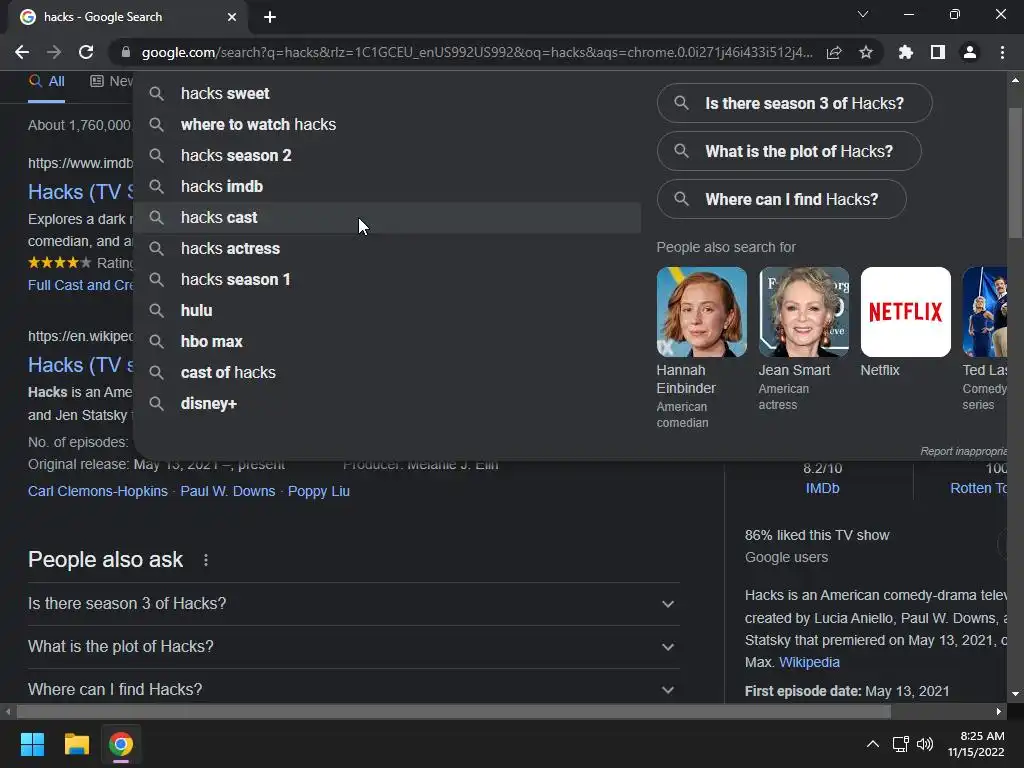The image size is (1024, 768).
Task: Click 'Where can I find Hacks?' chip
Action: 781,199
